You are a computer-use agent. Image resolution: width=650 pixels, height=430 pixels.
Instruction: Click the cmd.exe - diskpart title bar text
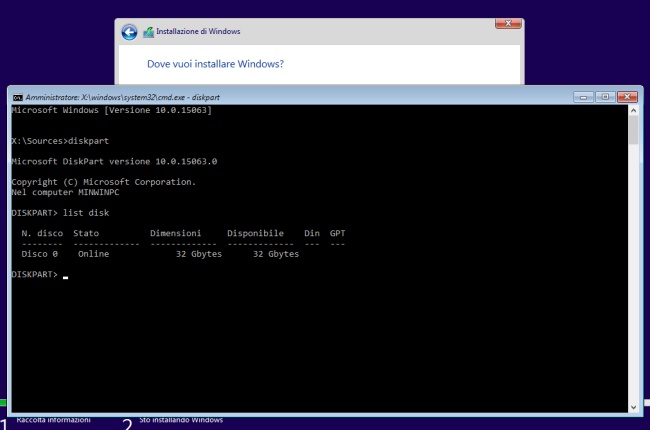click(123, 97)
